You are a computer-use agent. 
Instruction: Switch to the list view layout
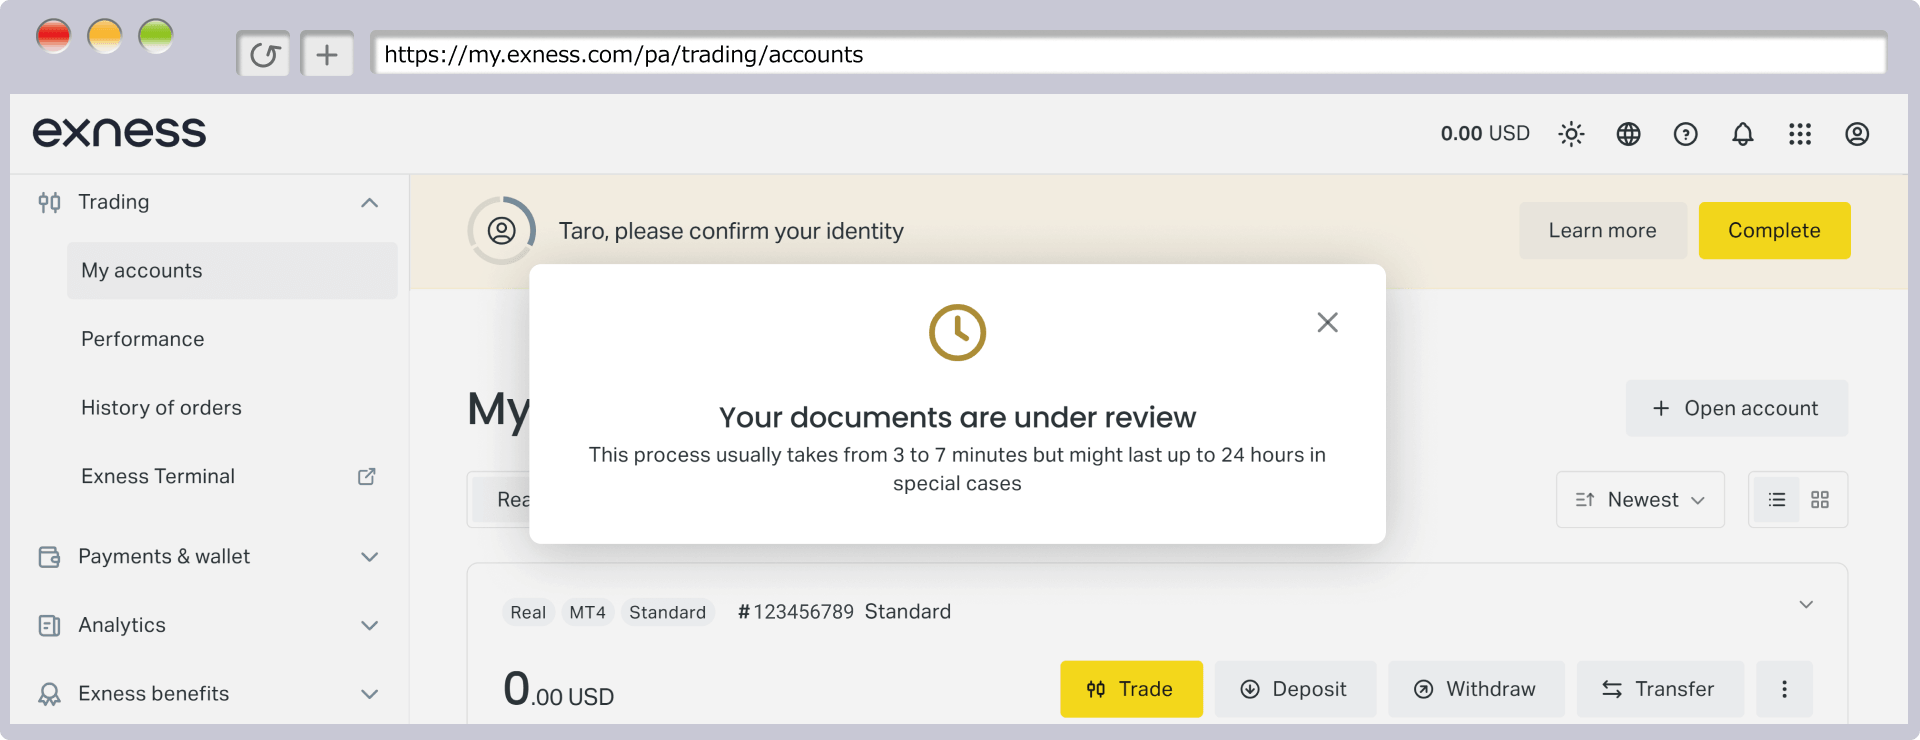(1777, 499)
